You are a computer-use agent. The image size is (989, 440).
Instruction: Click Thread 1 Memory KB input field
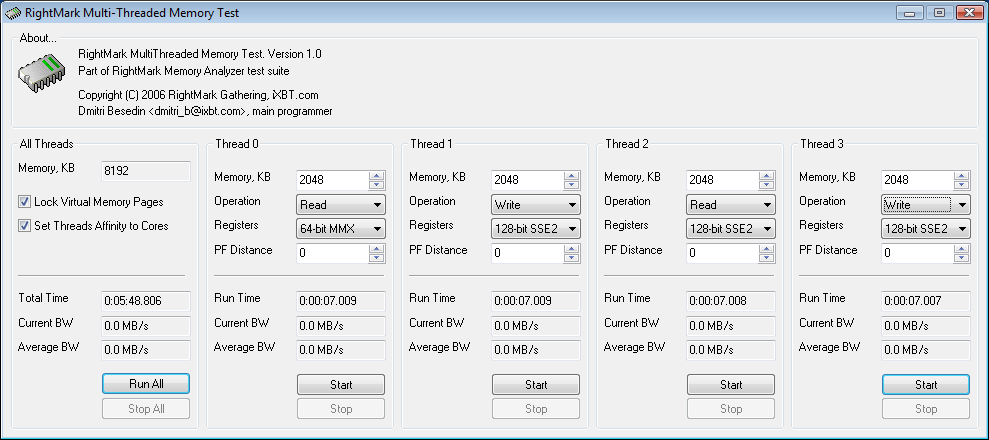click(527, 180)
